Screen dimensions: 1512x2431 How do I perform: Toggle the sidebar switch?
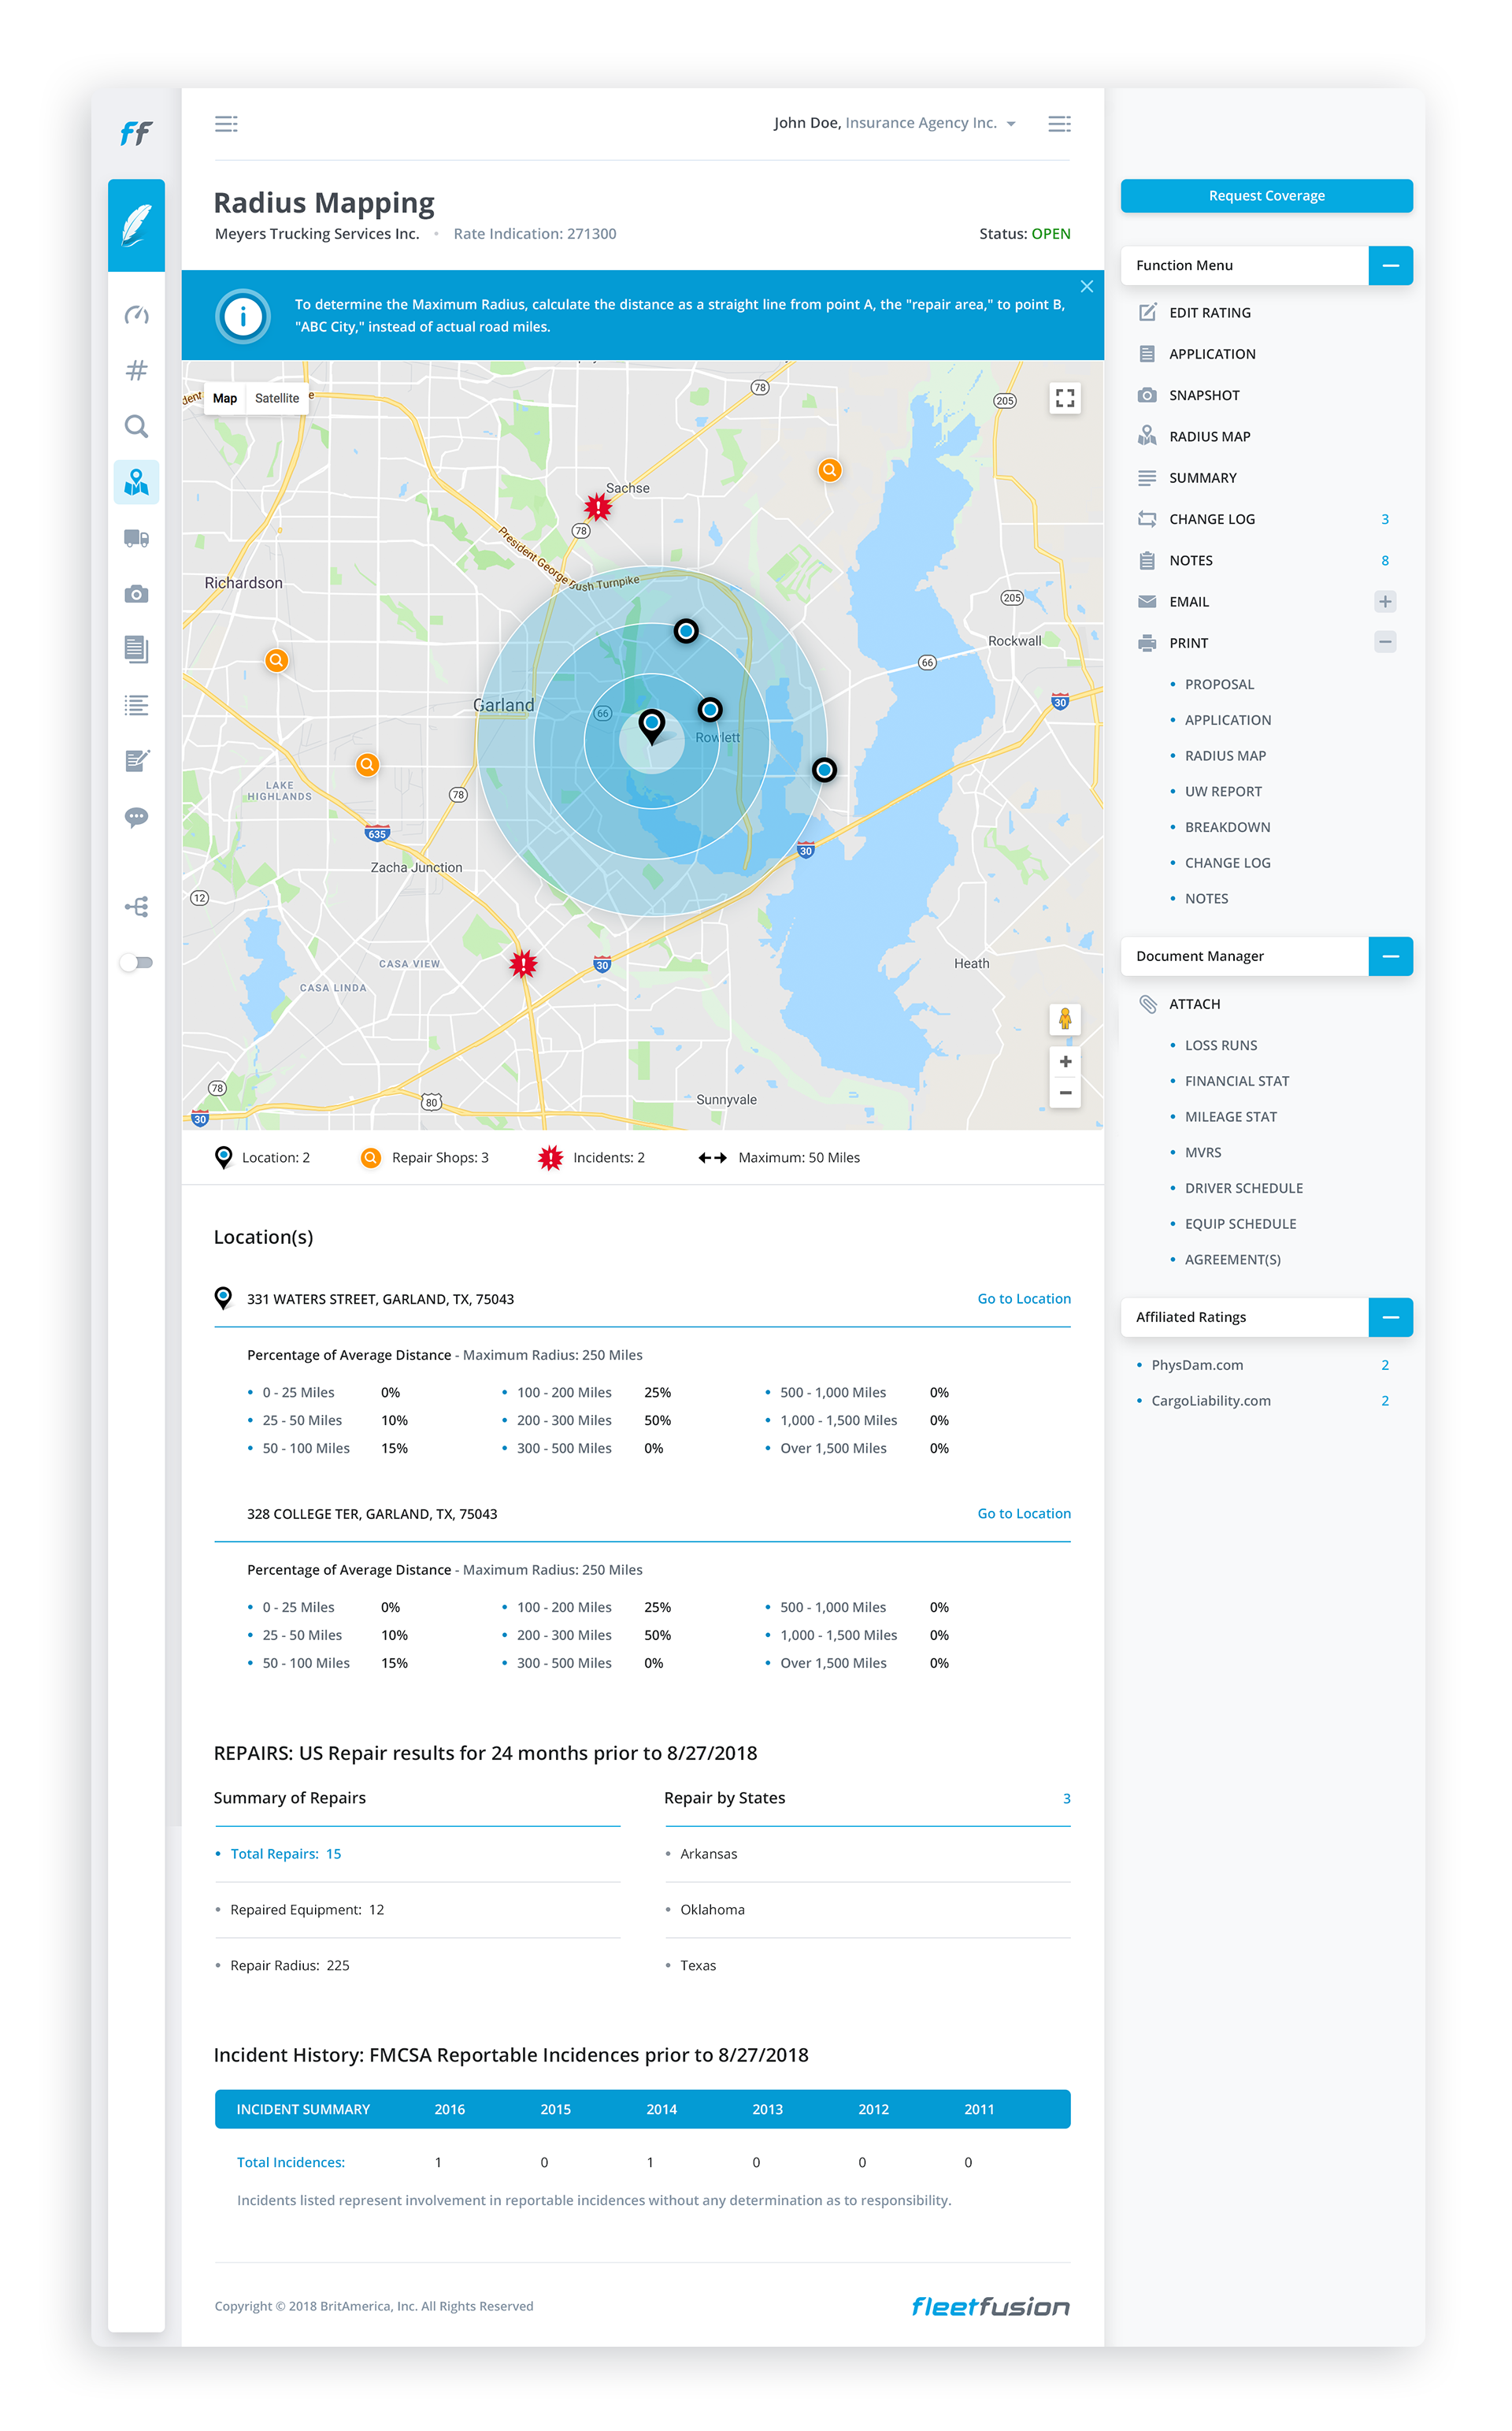pos(136,962)
